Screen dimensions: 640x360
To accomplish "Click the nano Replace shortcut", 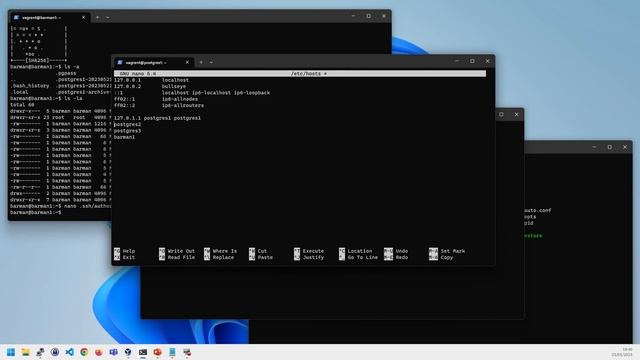I will [x=223, y=258].
